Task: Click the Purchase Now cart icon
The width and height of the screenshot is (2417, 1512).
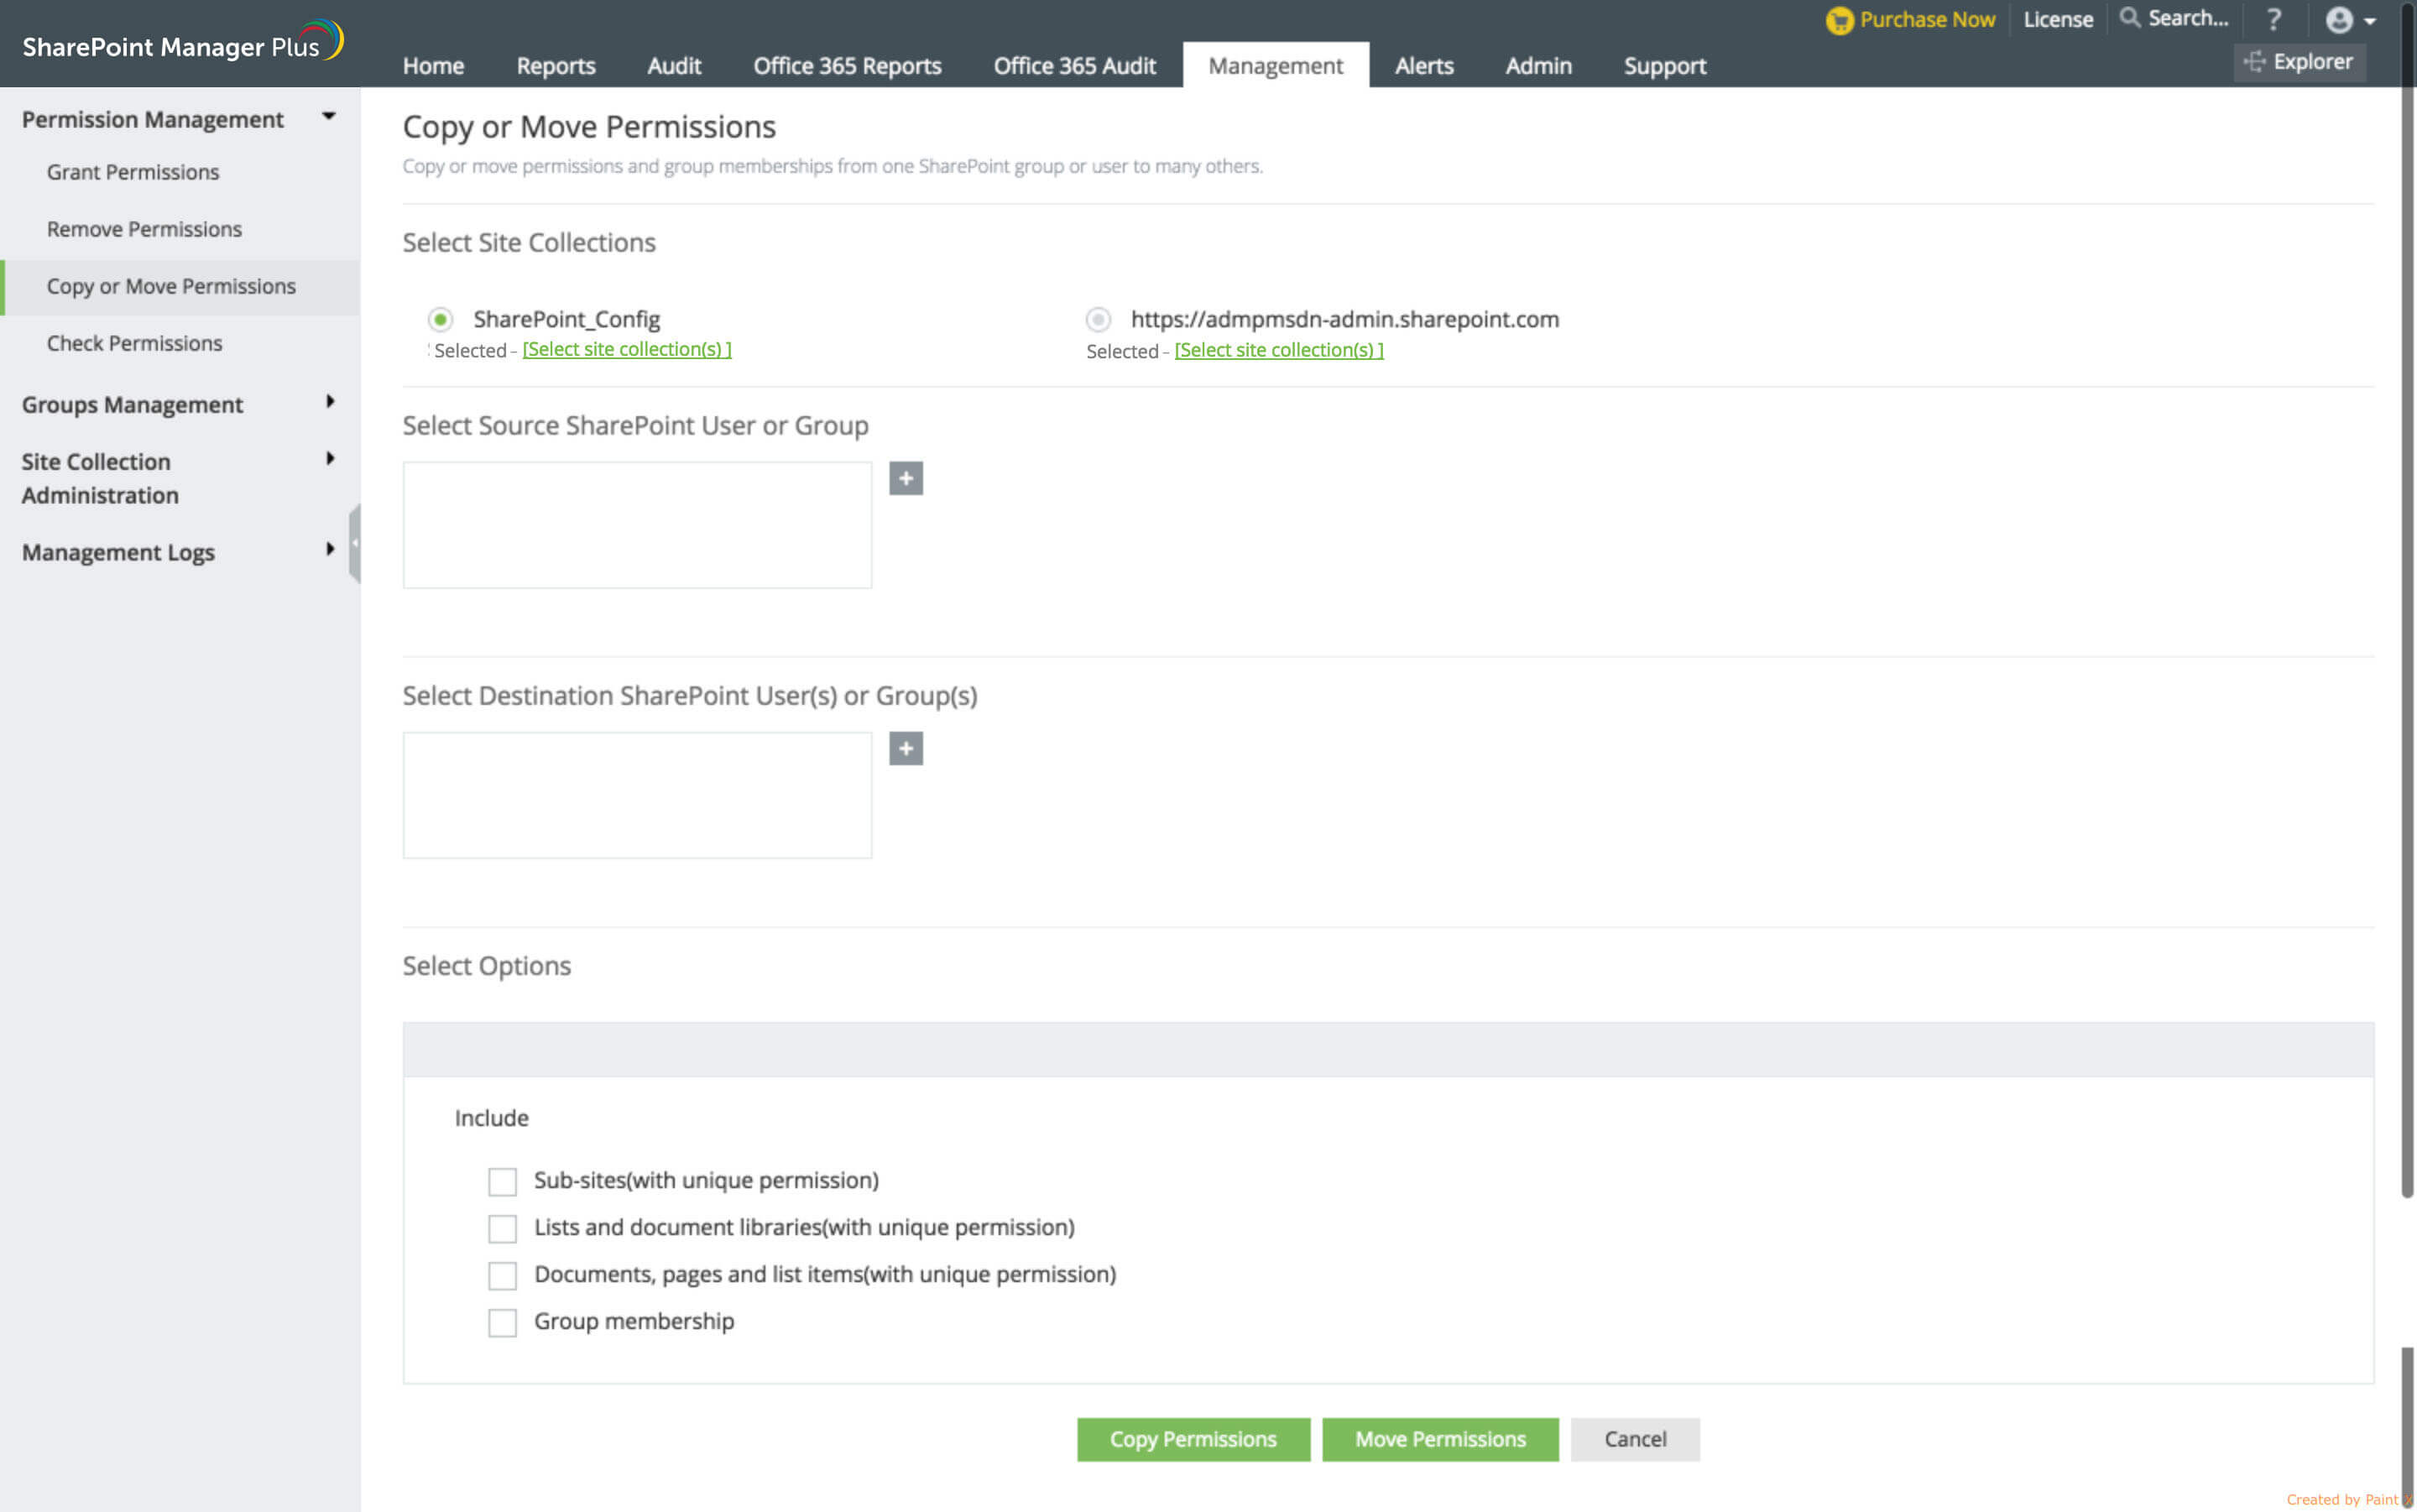Action: point(1838,20)
